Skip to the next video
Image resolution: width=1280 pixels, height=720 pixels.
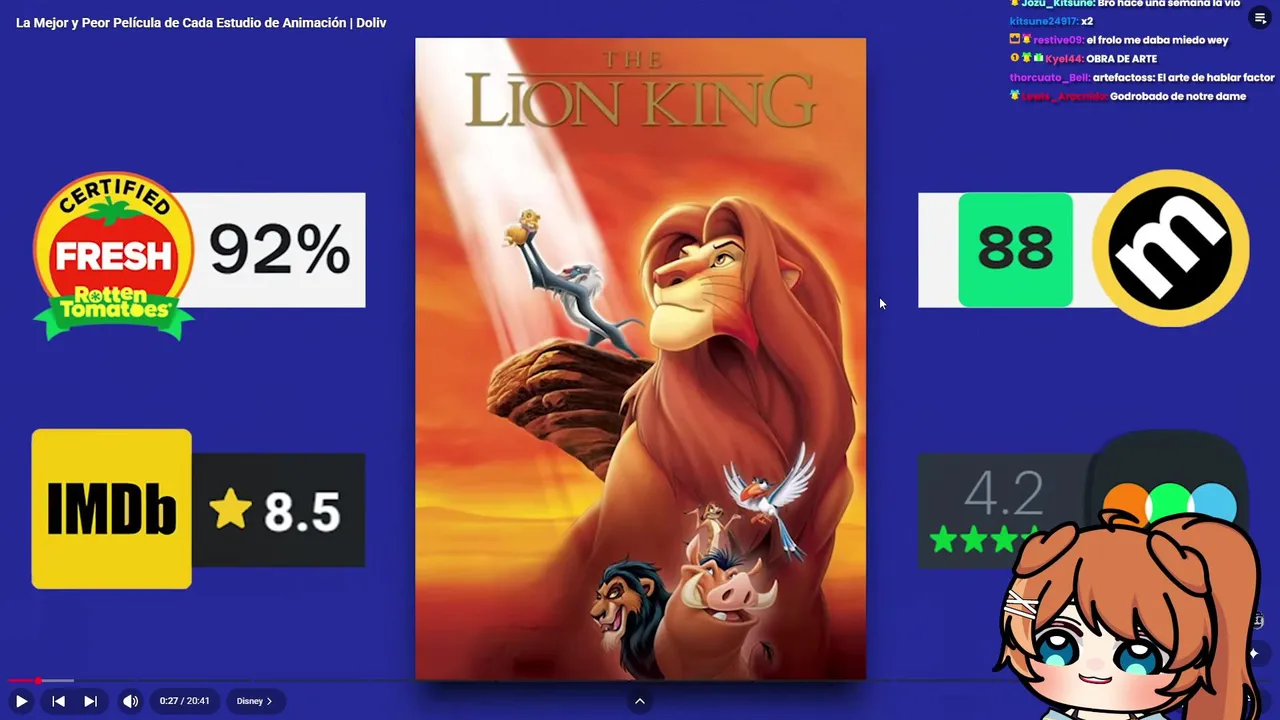point(90,701)
